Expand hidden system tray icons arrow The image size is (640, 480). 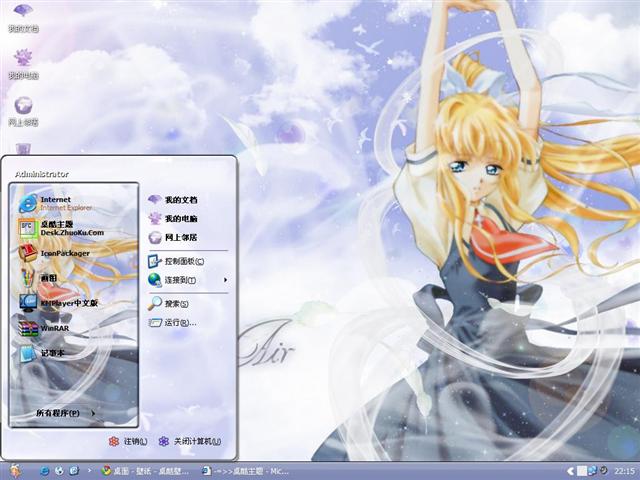pyautogui.click(x=571, y=471)
